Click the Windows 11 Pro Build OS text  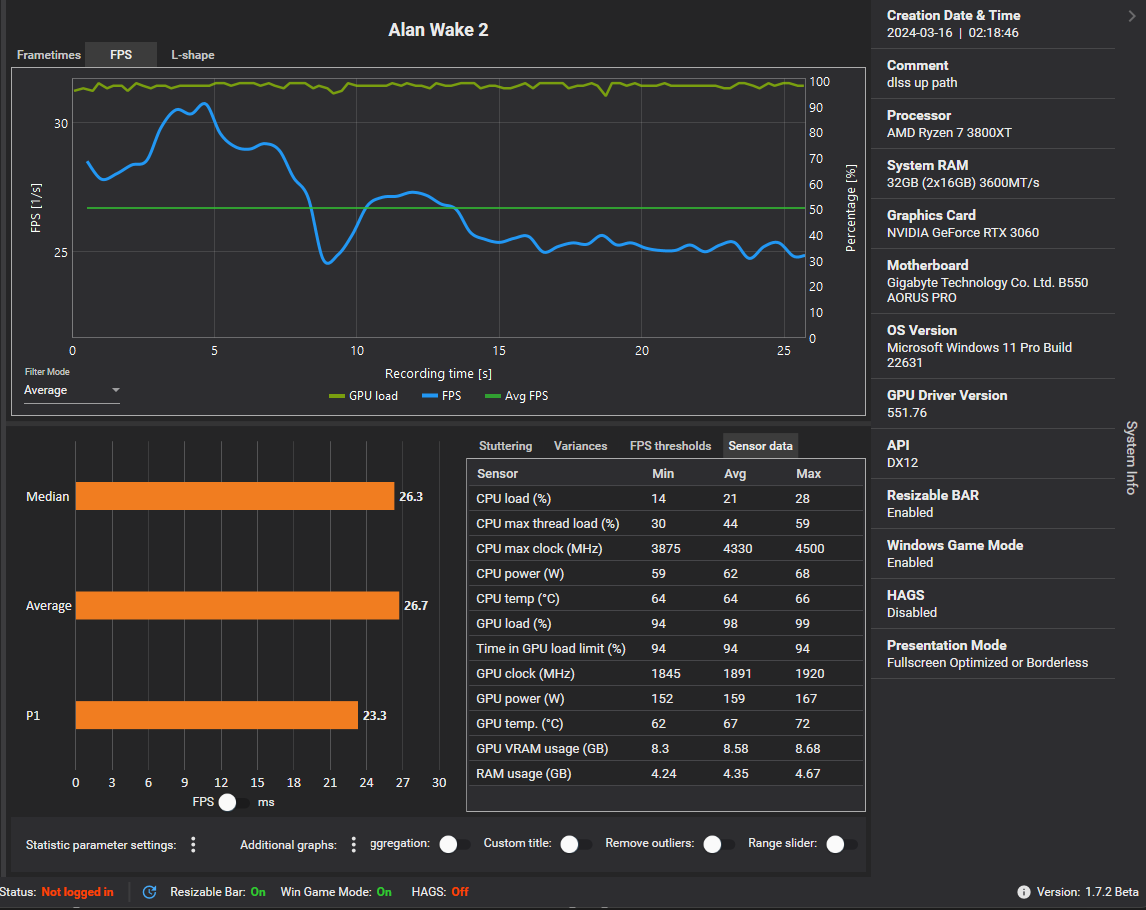point(979,355)
